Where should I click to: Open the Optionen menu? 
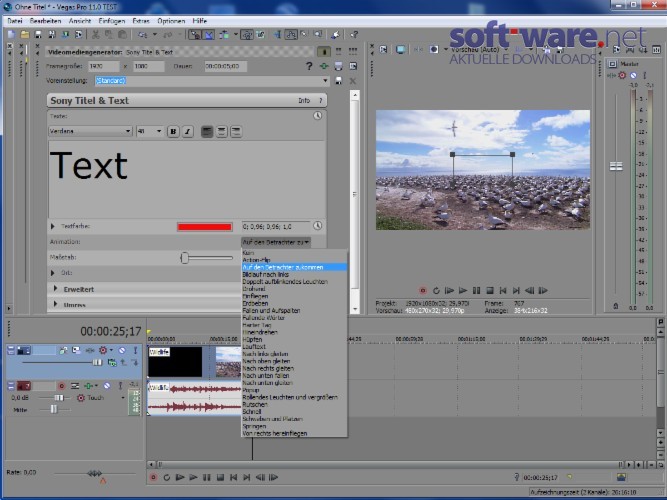tap(171, 21)
